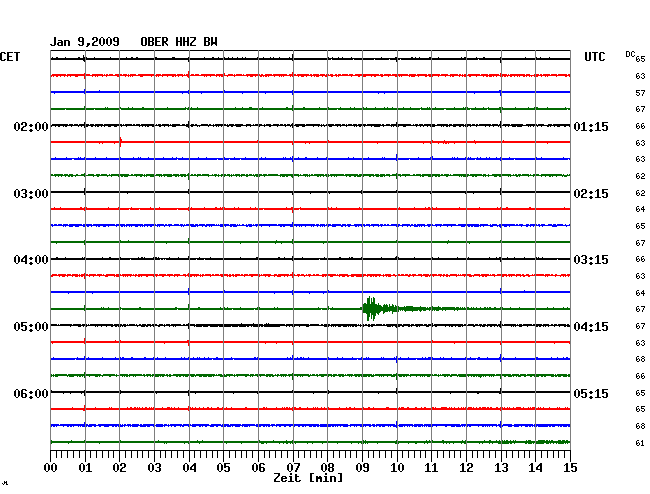Viewport: 650px width, 494px height.
Task: Click the '03:15' UTC time label
Action: coord(591,260)
